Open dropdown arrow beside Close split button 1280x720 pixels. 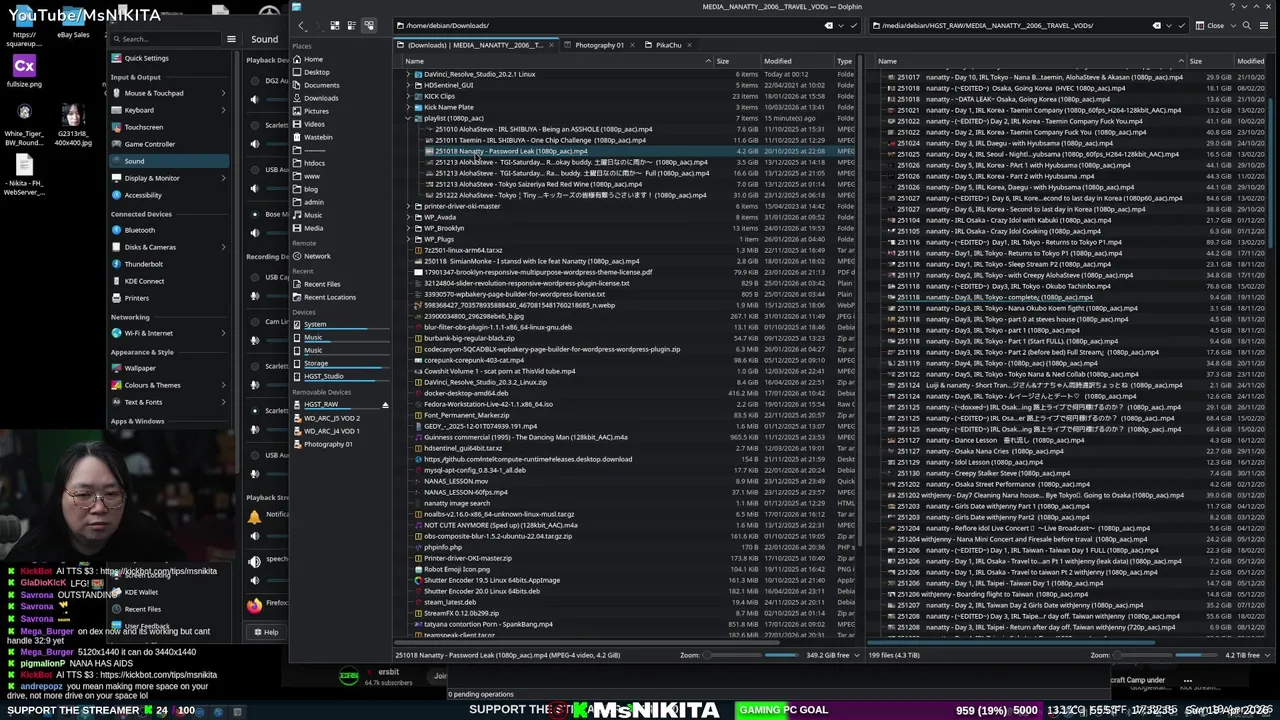(1232, 25)
